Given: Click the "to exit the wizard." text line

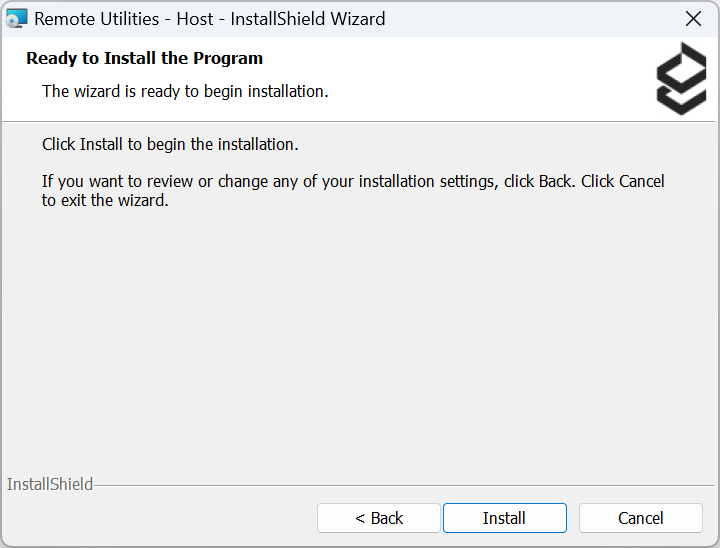Looking at the screenshot, I should (x=105, y=200).
